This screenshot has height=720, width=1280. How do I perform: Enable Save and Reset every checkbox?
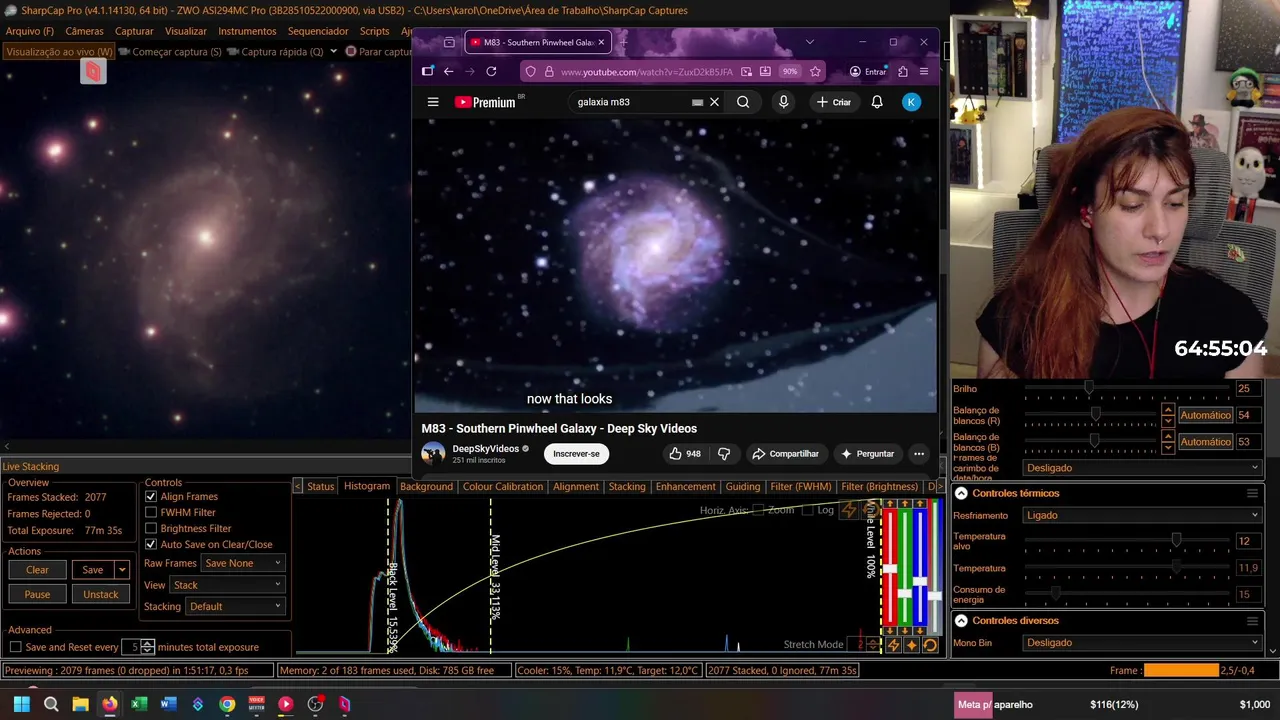point(15,647)
